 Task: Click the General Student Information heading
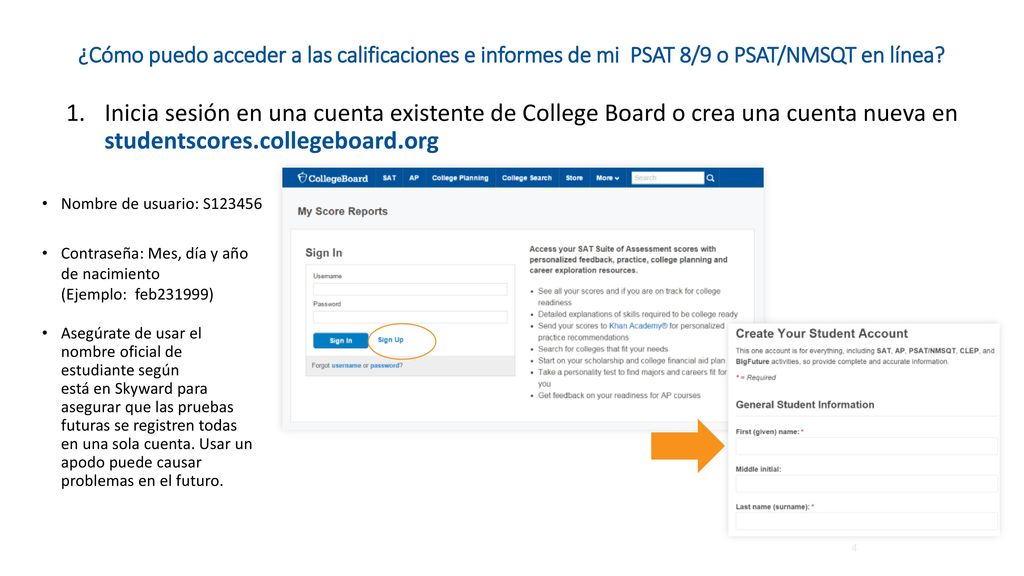[805, 405]
